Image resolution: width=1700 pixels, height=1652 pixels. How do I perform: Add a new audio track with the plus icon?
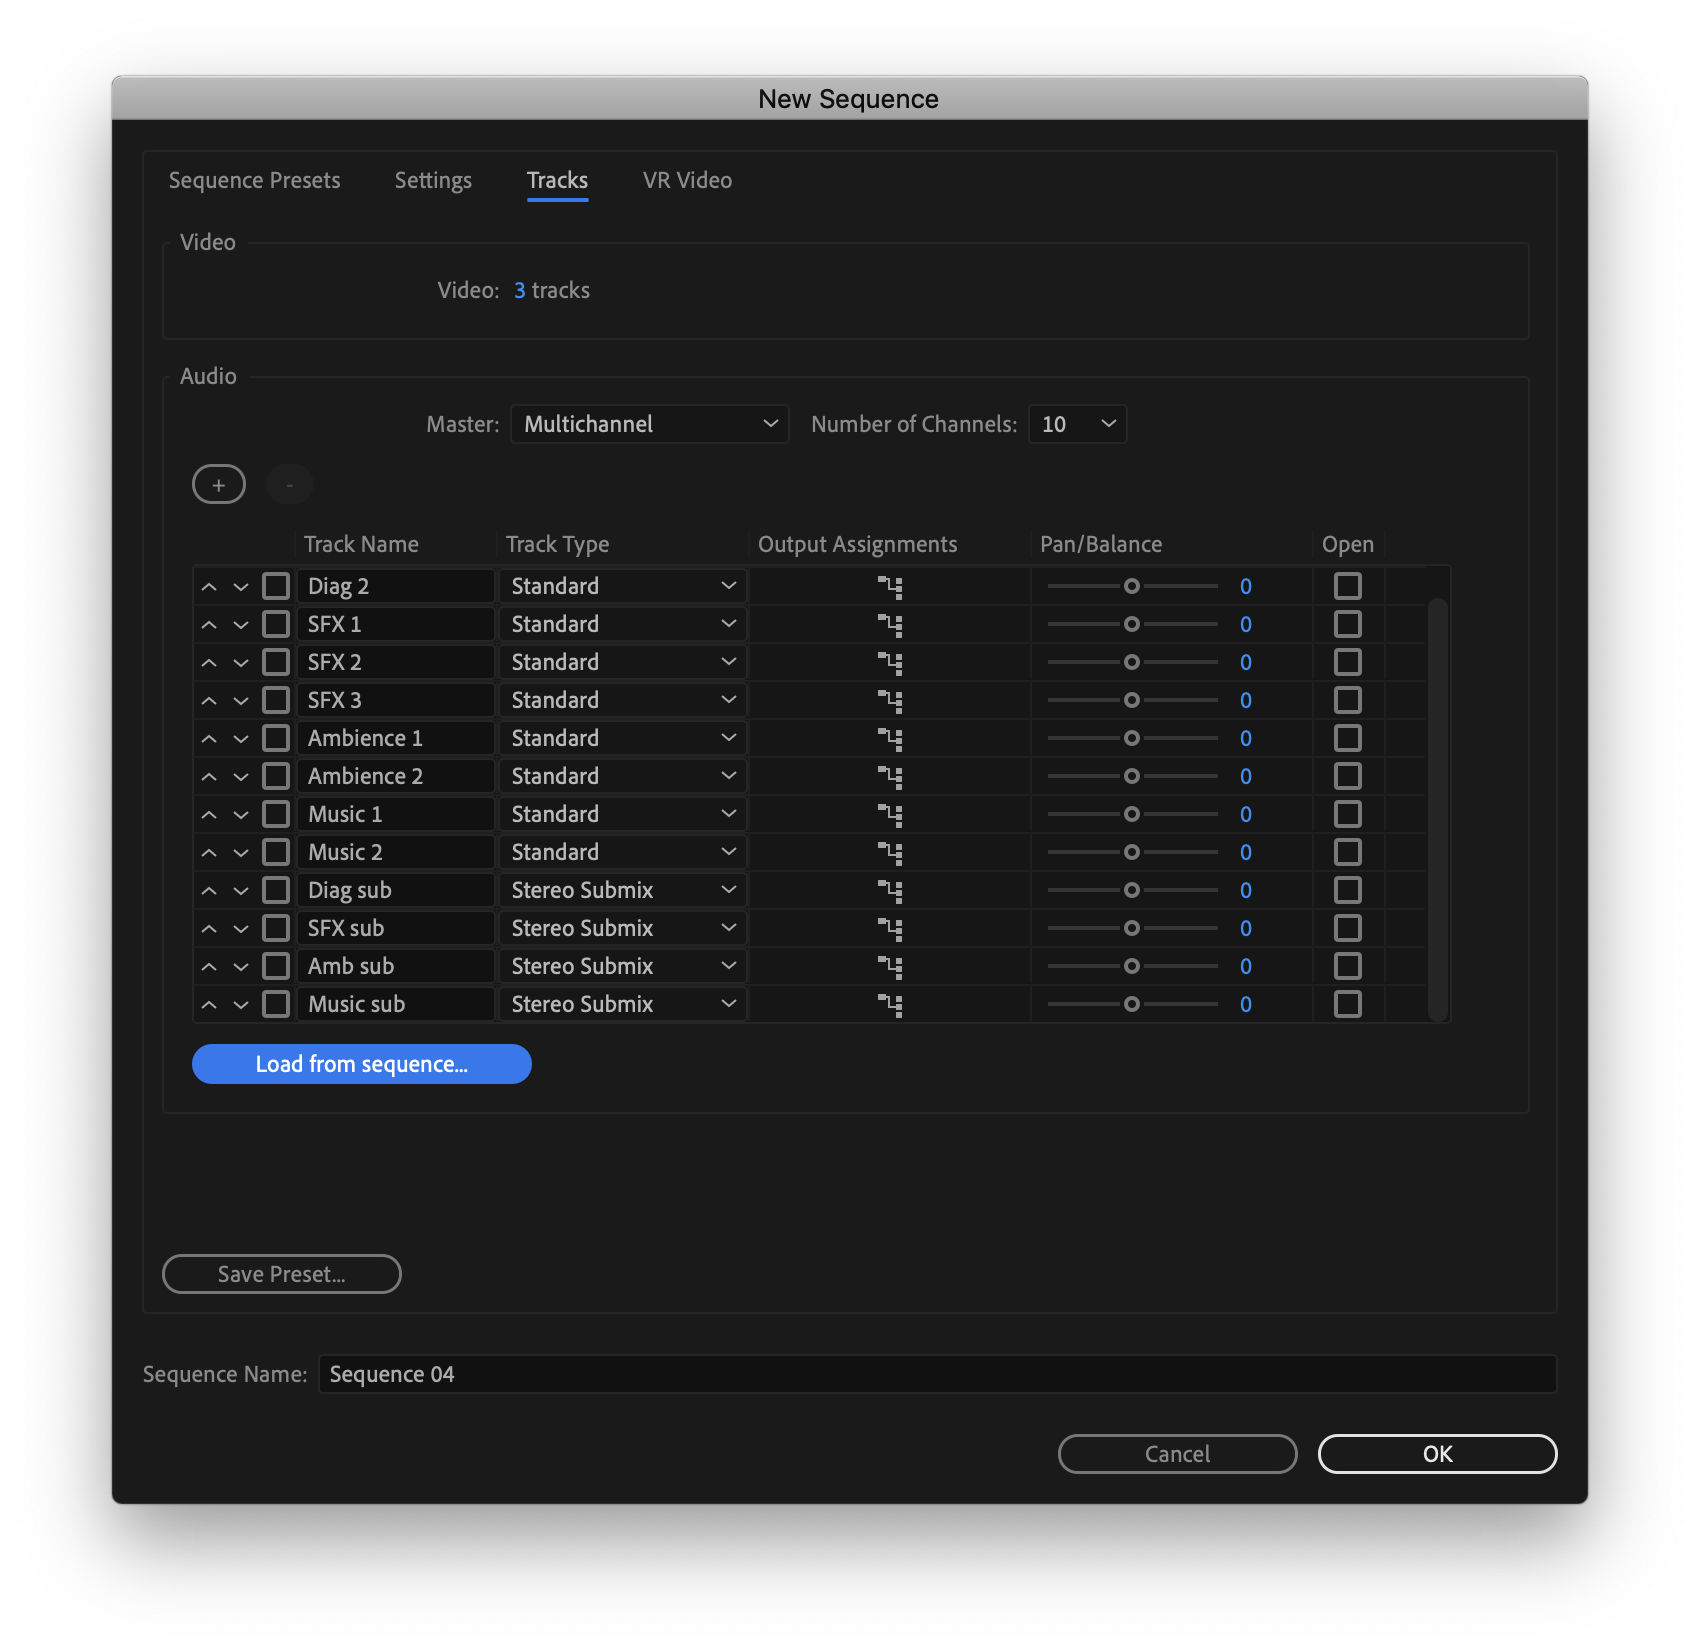point(218,484)
